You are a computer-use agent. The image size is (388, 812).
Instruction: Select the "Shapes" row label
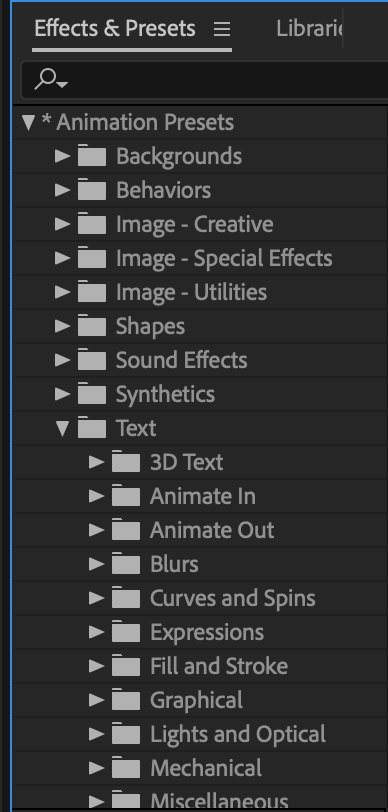coord(150,327)
